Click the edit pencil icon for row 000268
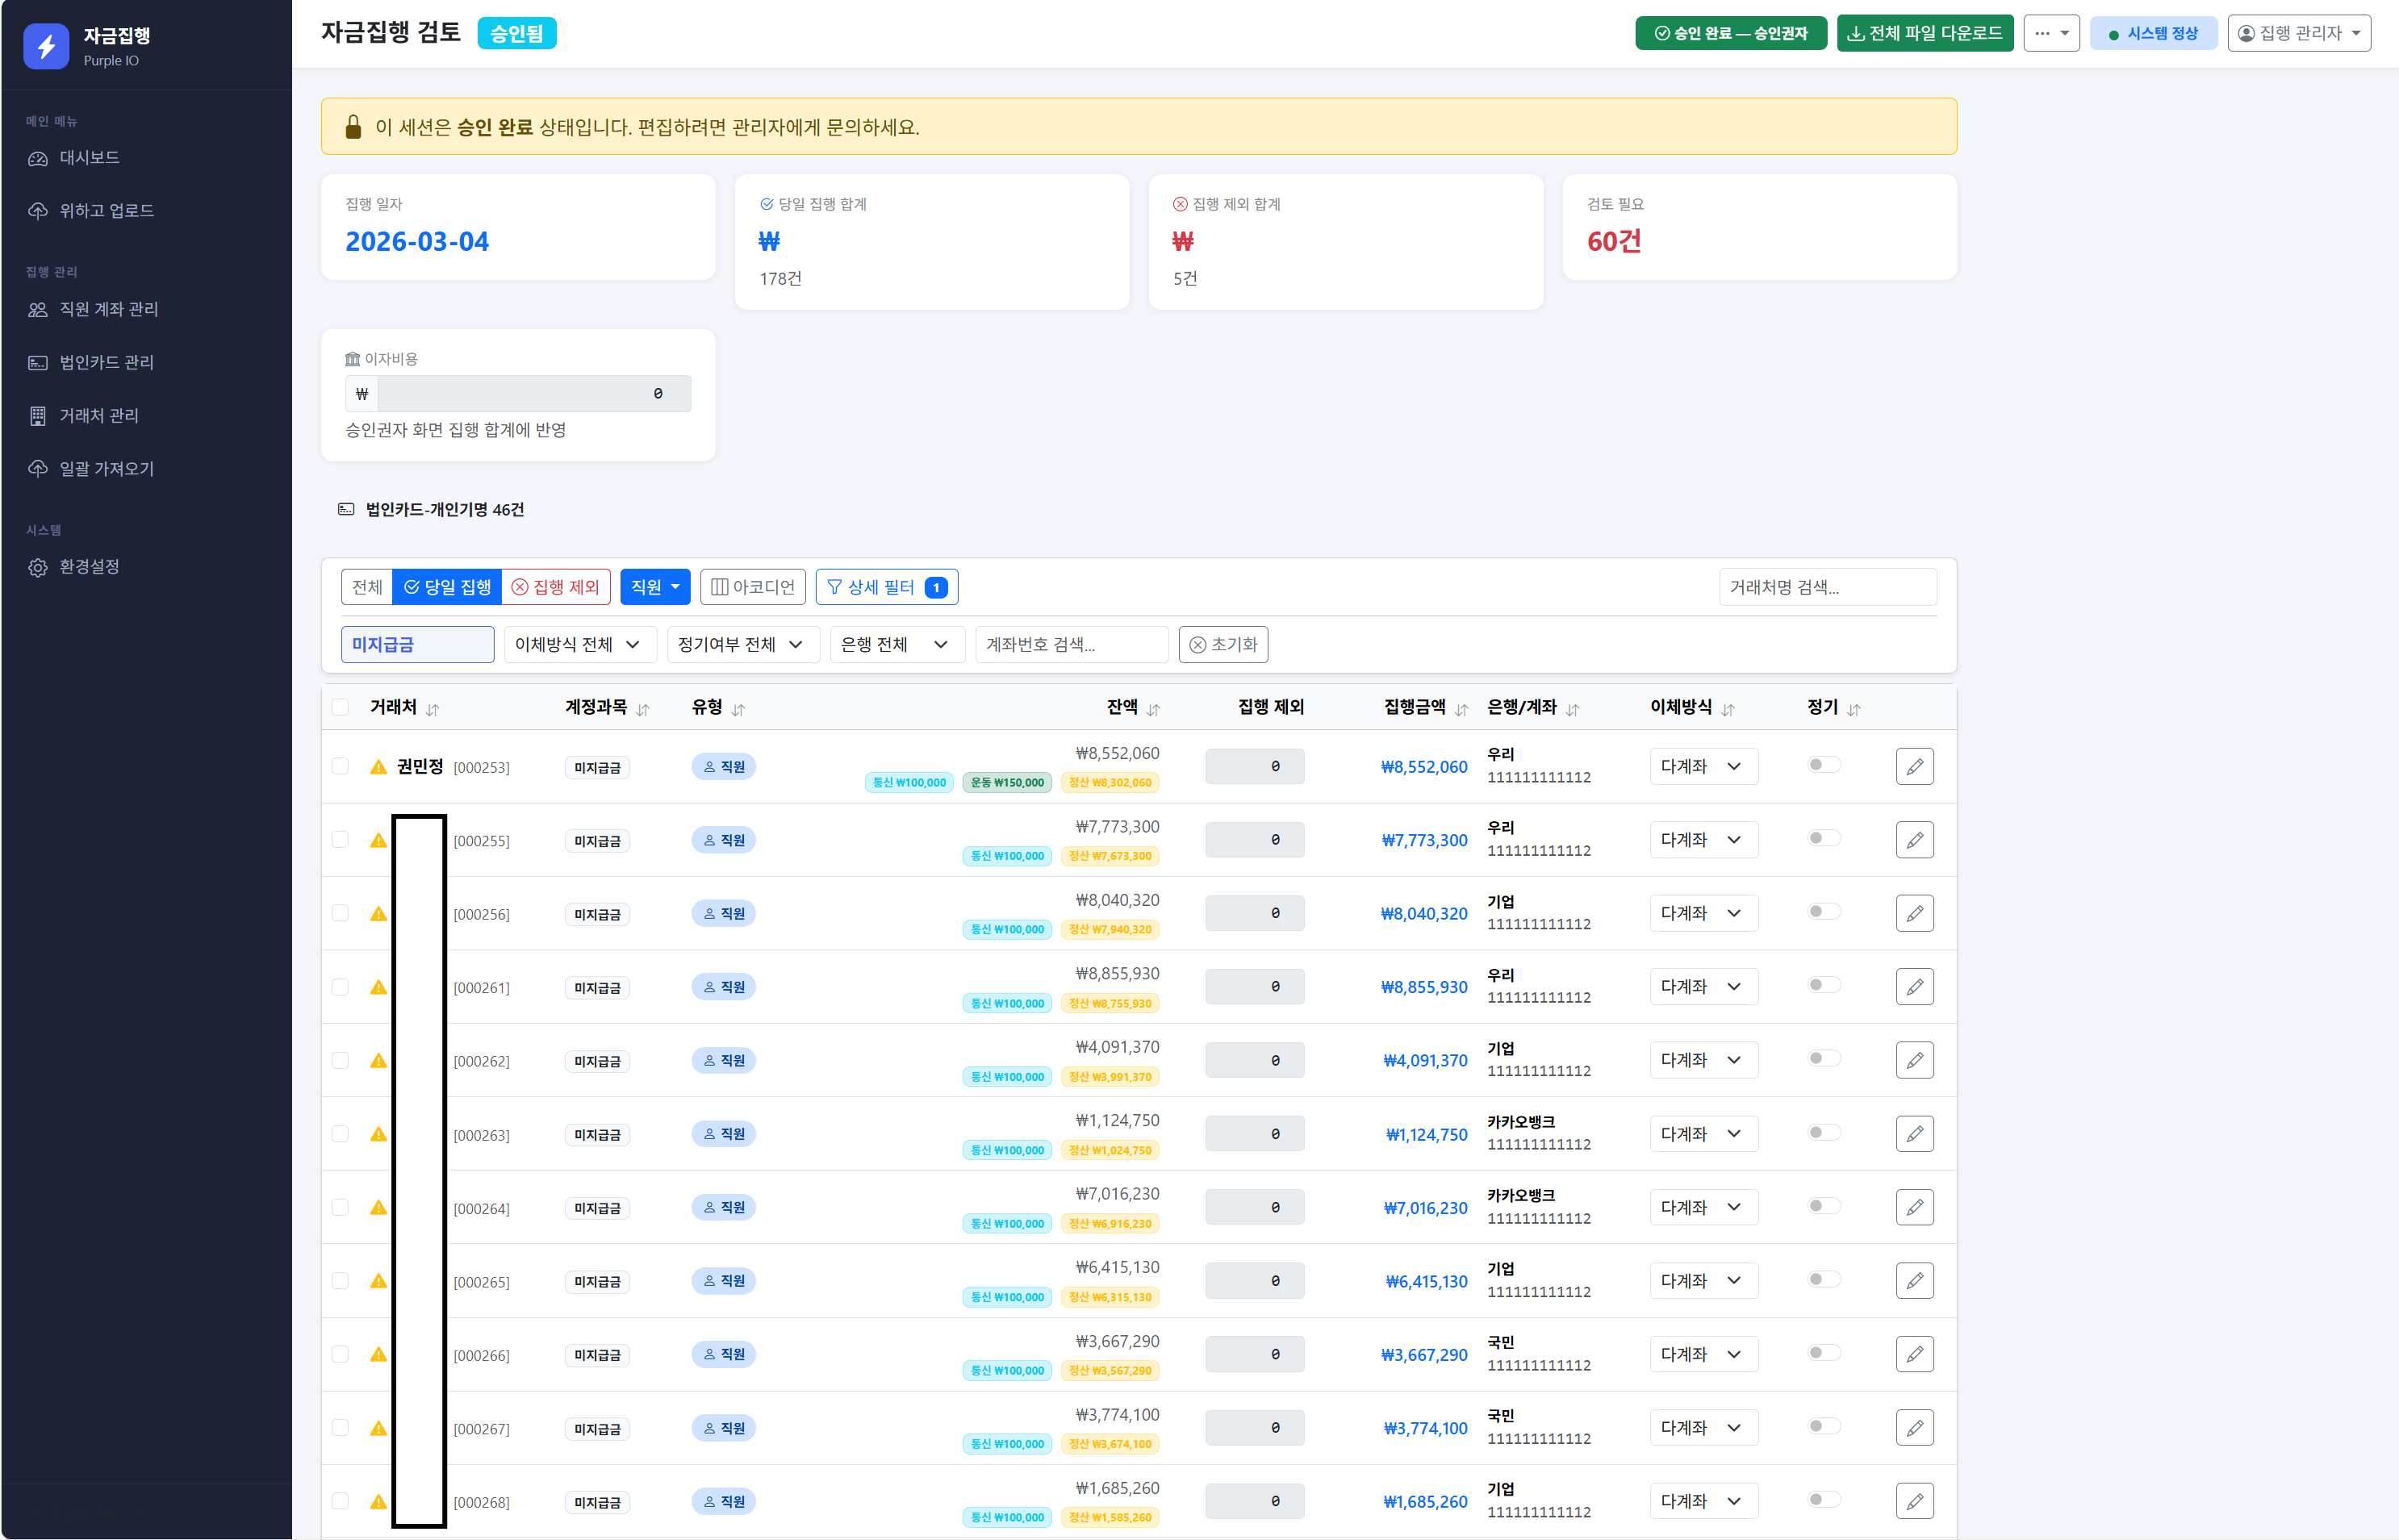Image resolution: width=2399 pixels, height=1540 pixels. [1913, 1501]
